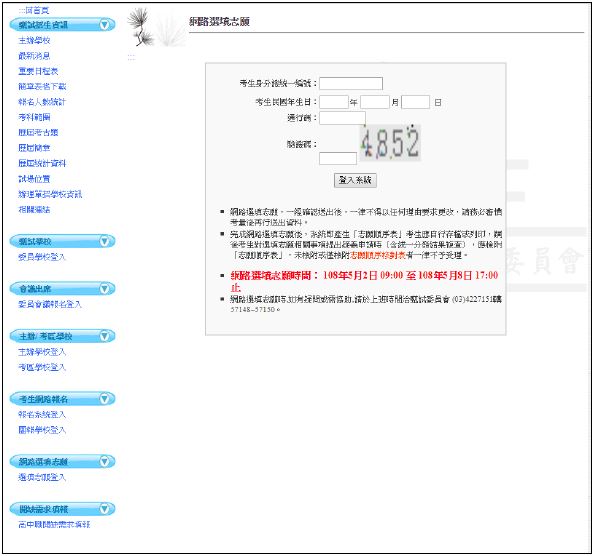593x556 pixels.
Task: Focus the 驗證碼 captcha input box
Action: click(x=338, y=158)
